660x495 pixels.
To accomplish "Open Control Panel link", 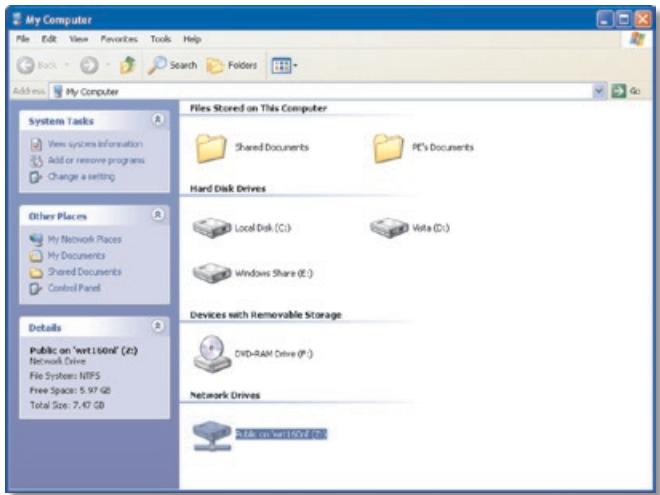I will click(74, 288).
